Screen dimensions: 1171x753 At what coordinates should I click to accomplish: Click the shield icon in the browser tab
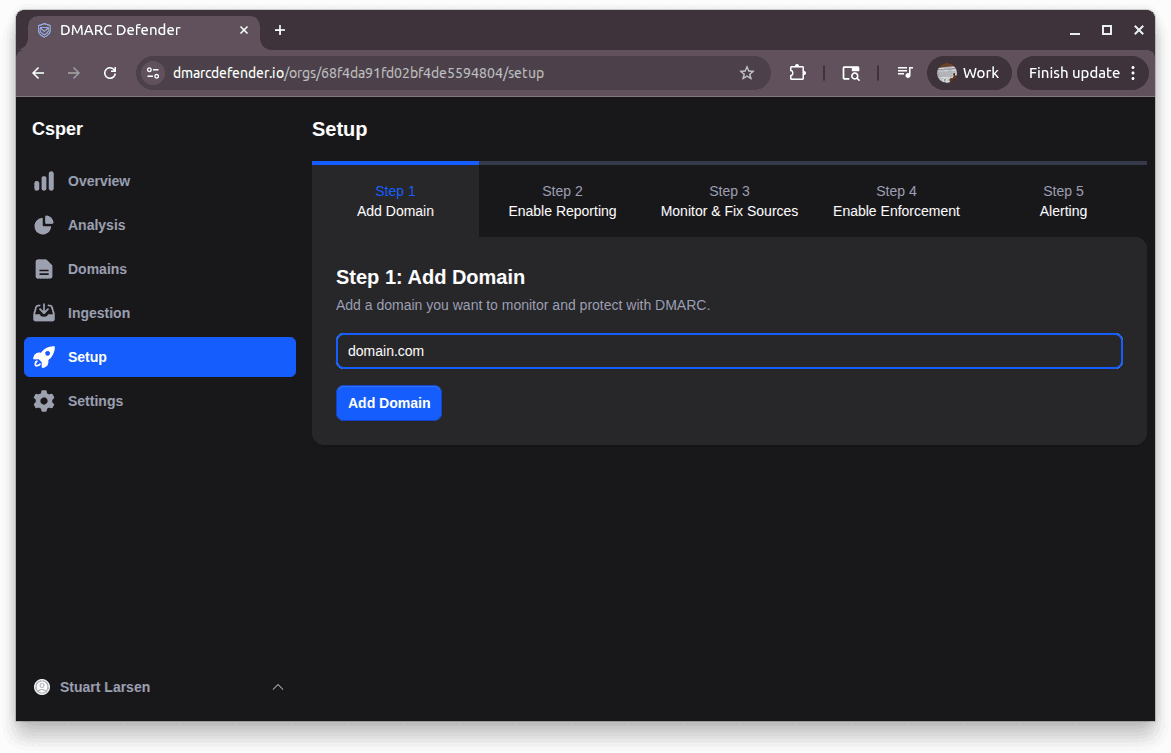click(43, 30)
